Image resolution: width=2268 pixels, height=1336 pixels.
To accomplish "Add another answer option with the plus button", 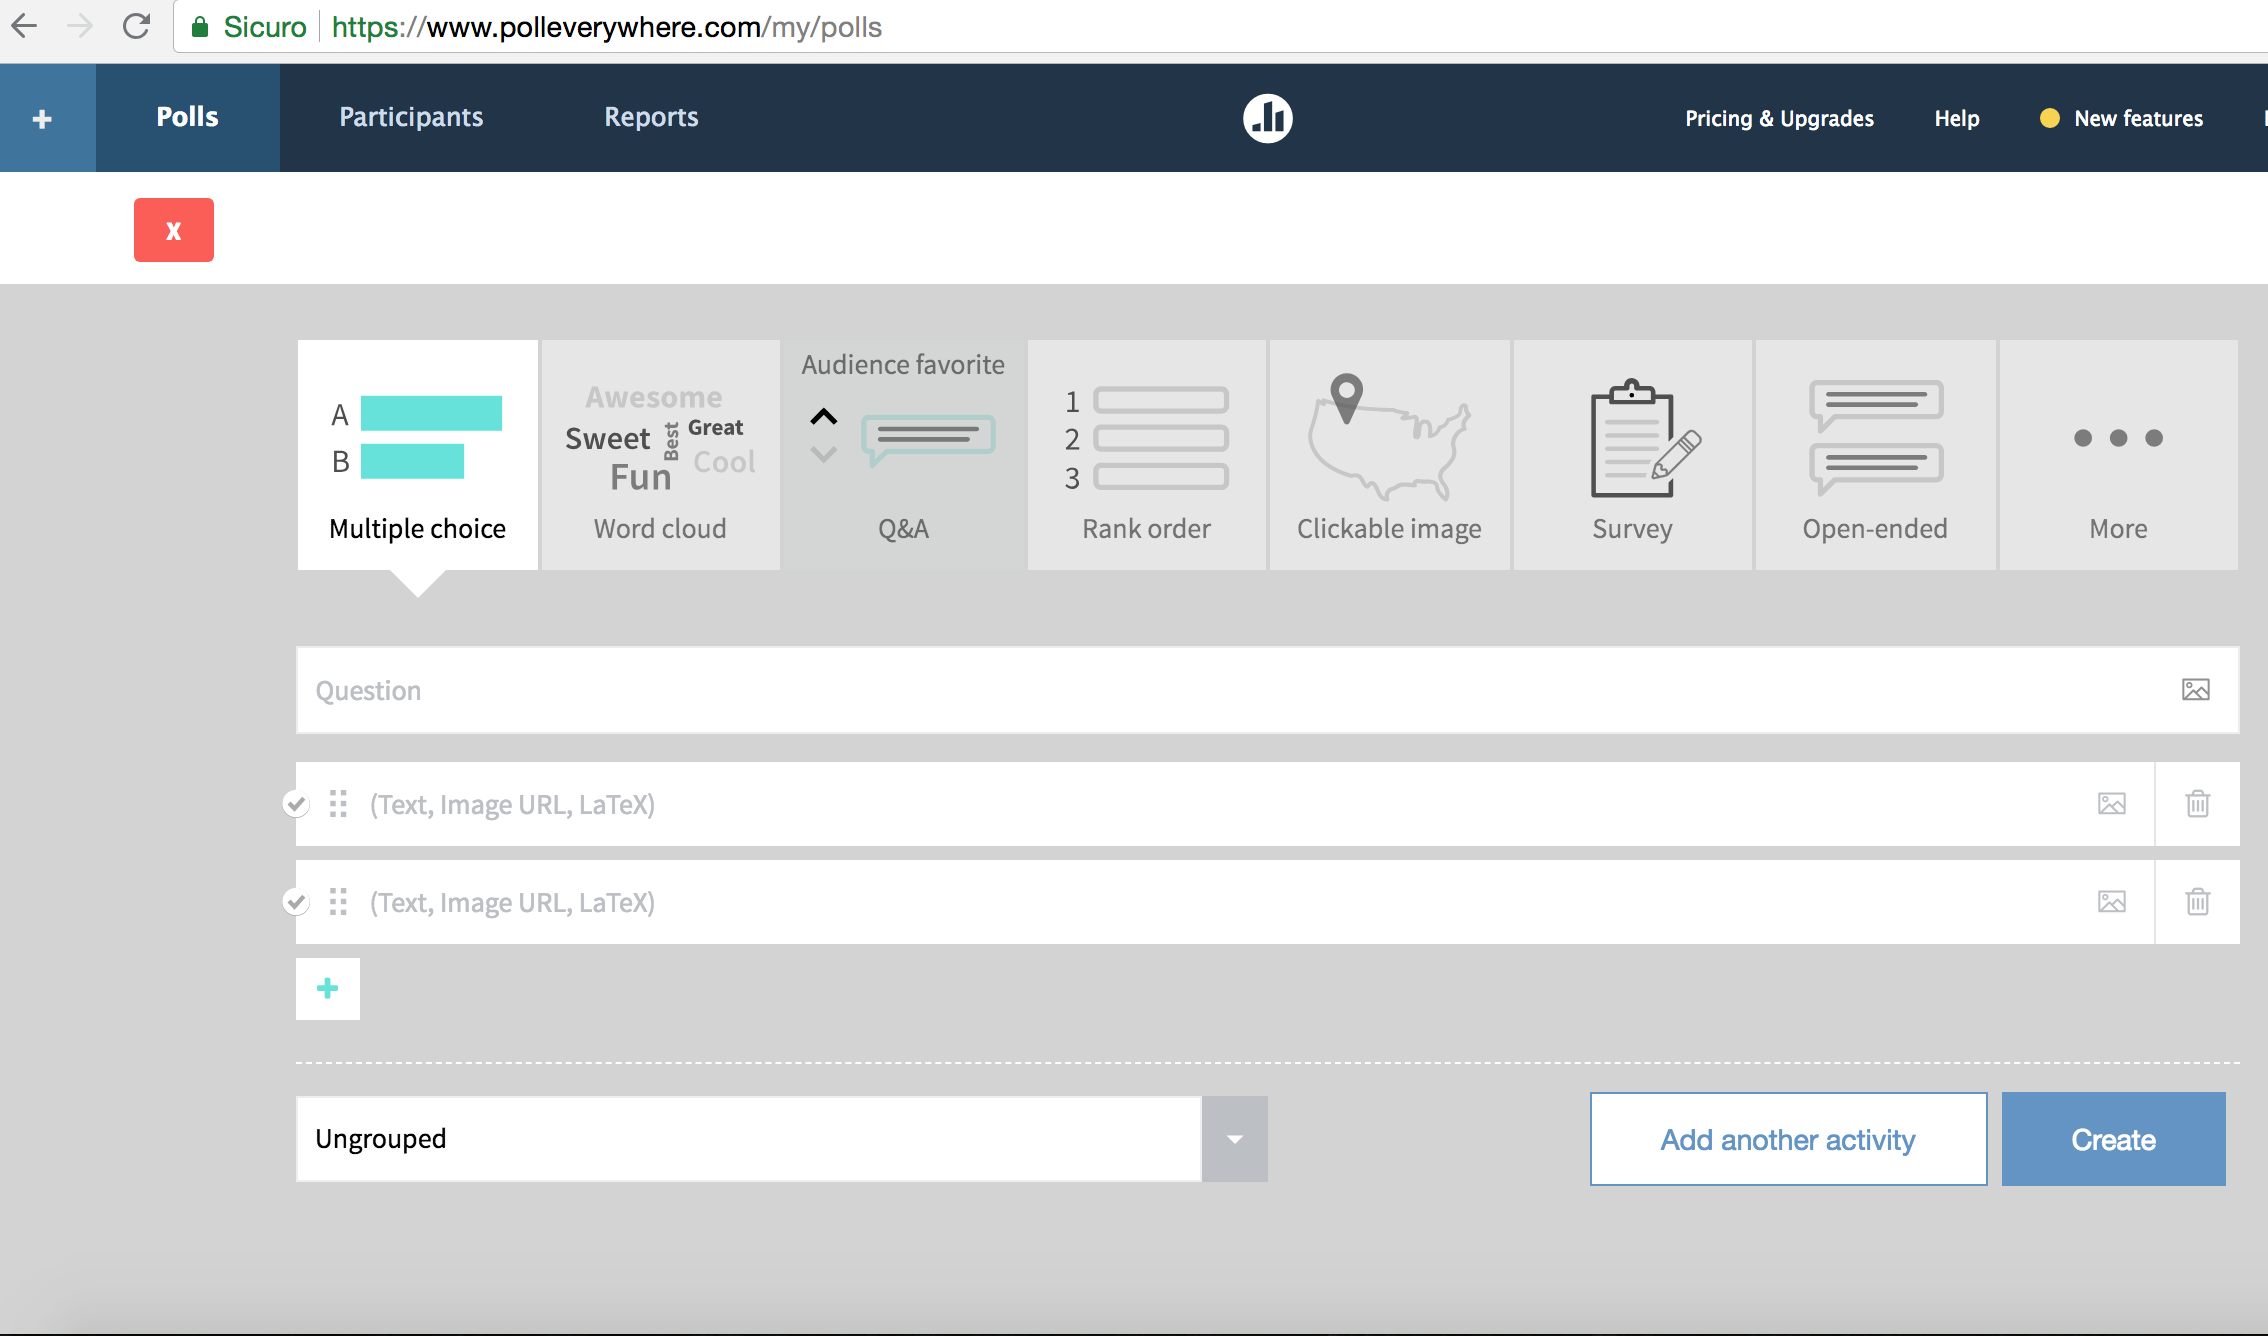I will (328, 989).
